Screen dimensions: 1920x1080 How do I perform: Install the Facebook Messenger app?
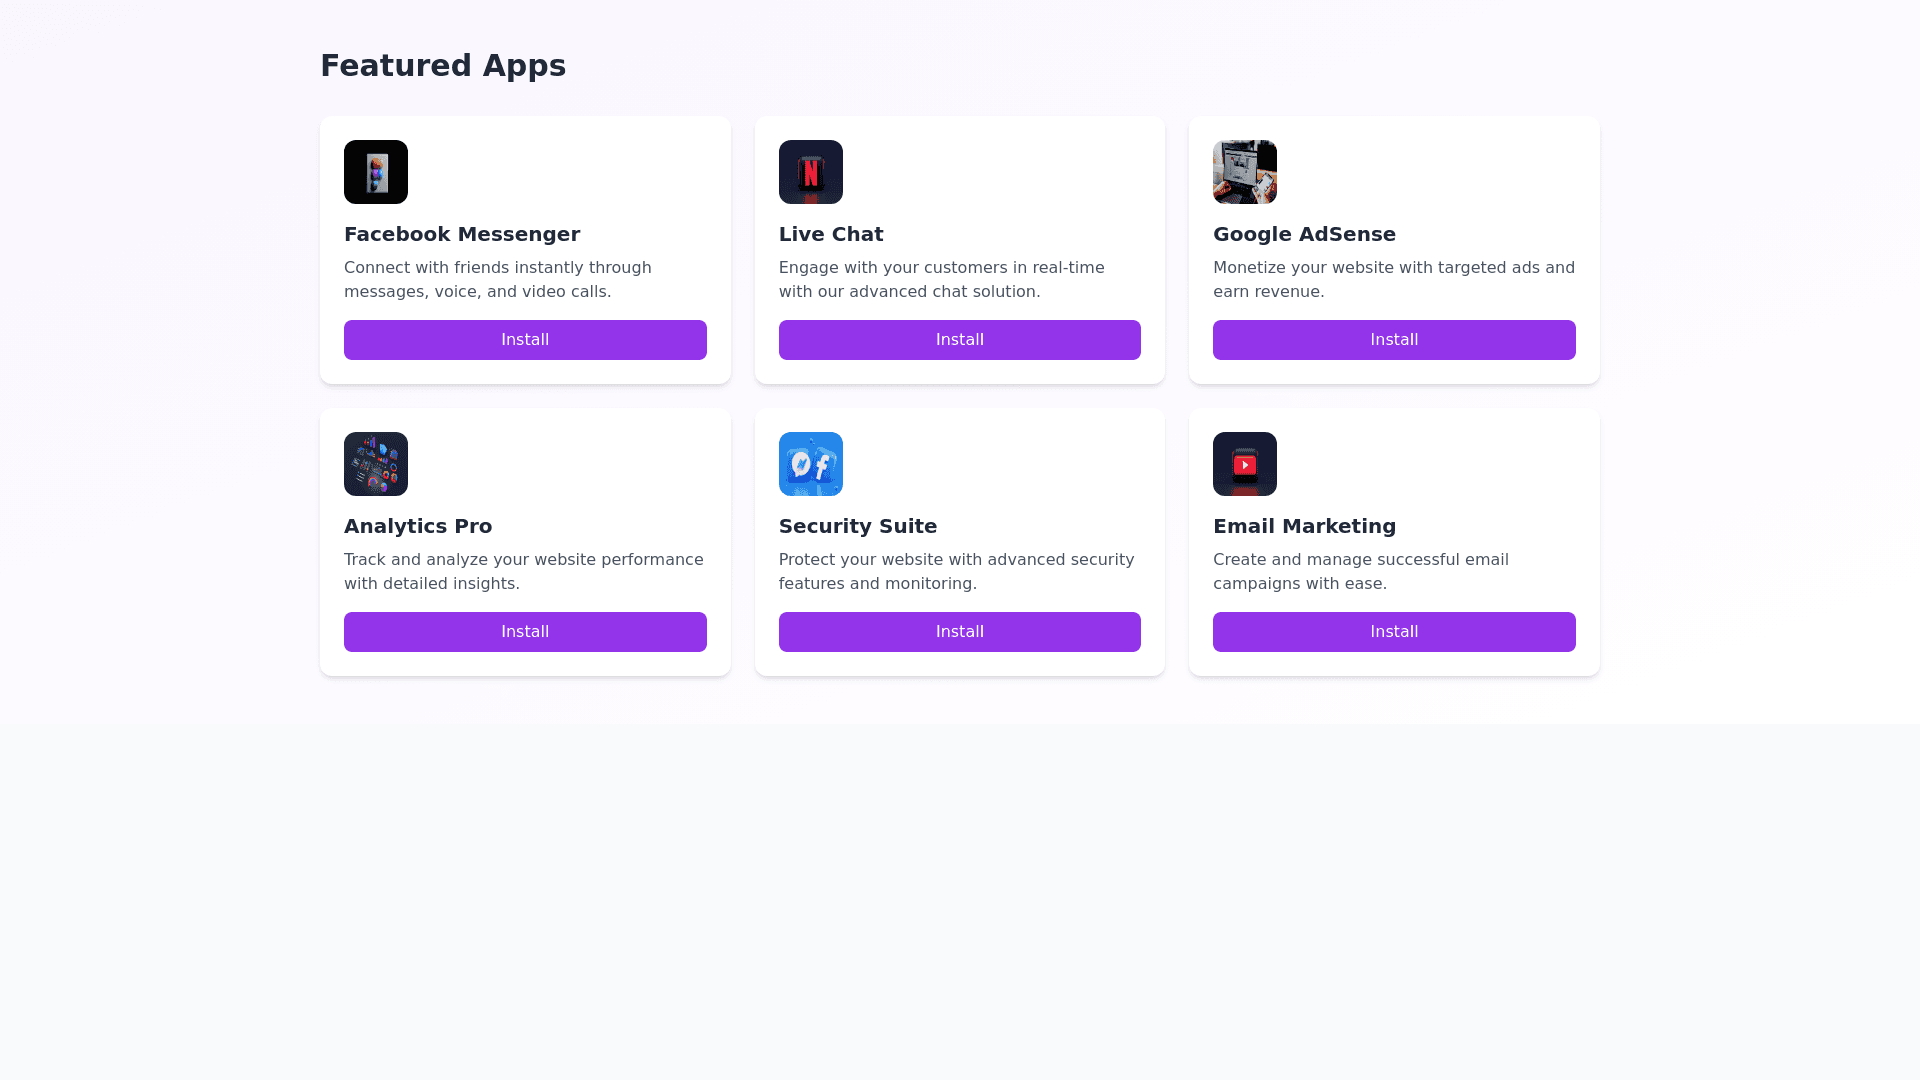(x=525, y=340)
